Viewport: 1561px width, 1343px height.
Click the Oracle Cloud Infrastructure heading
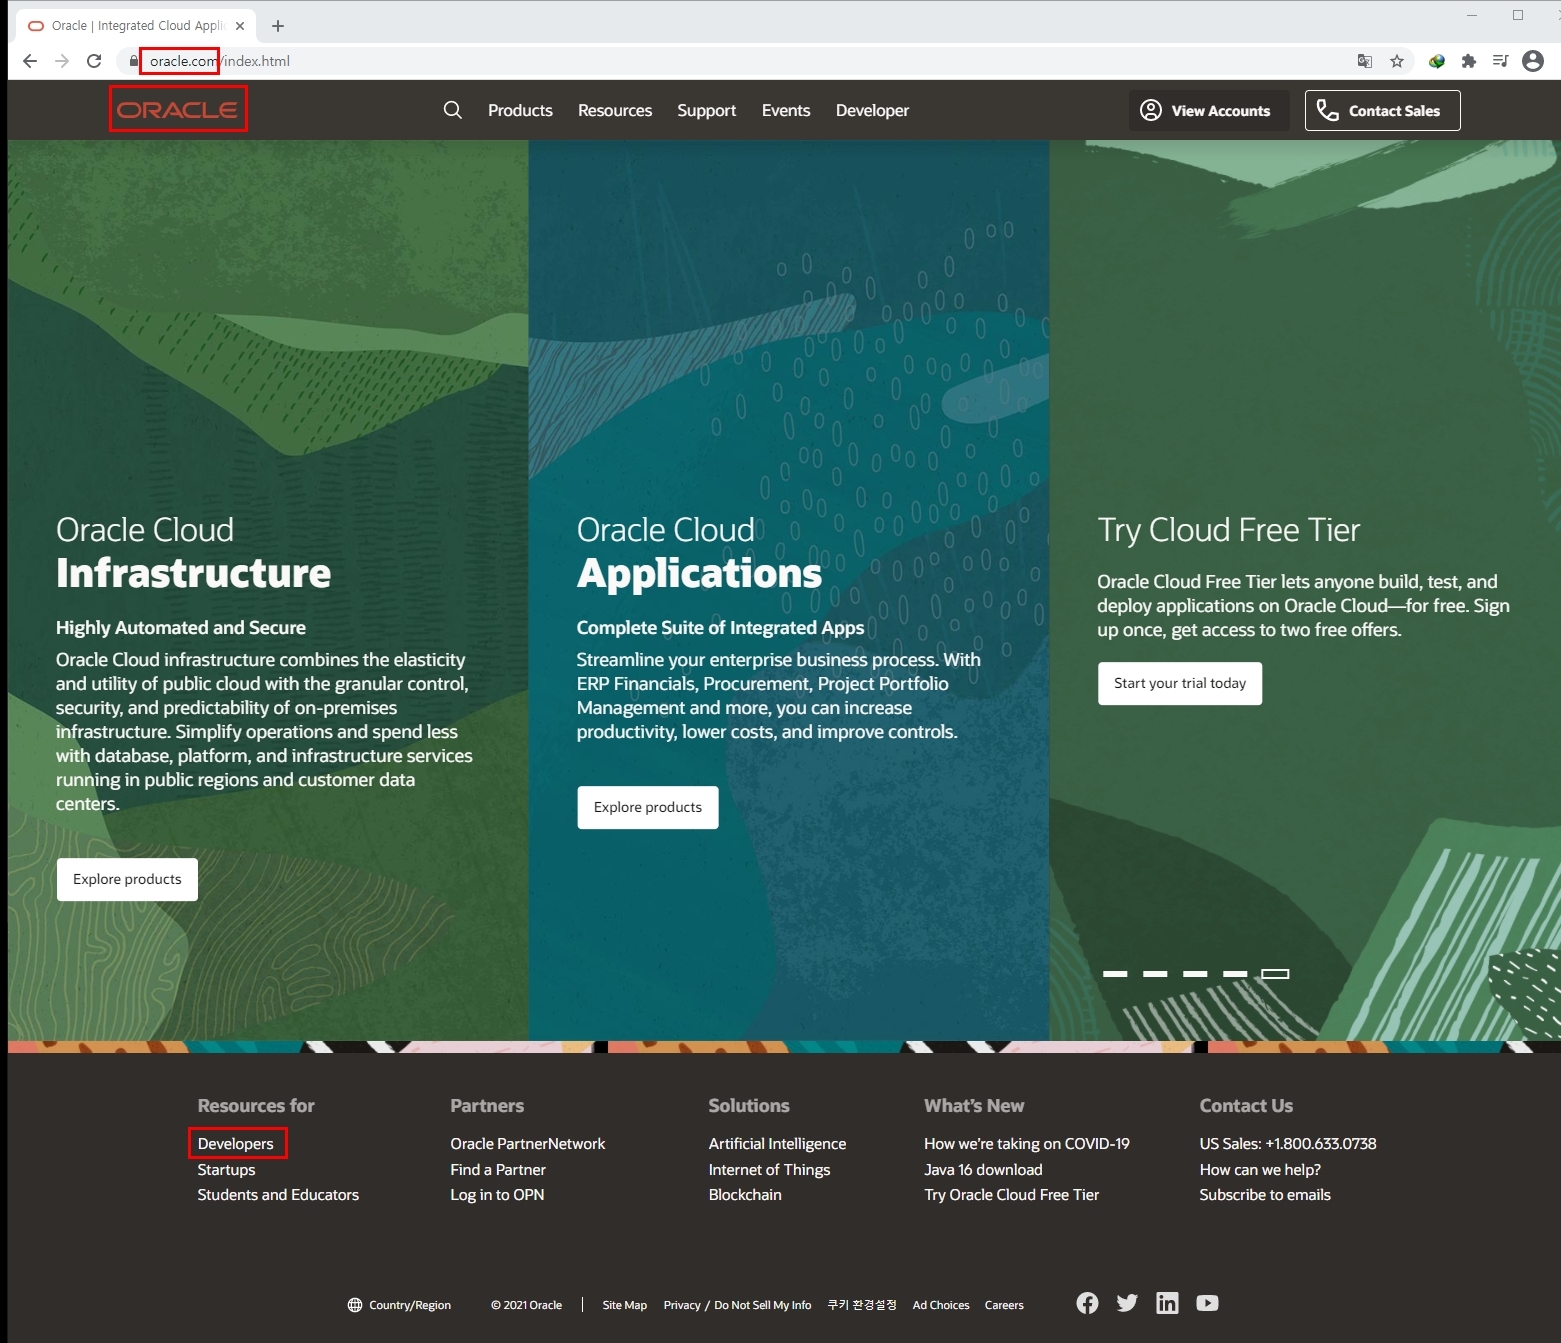tap(193, 552)
